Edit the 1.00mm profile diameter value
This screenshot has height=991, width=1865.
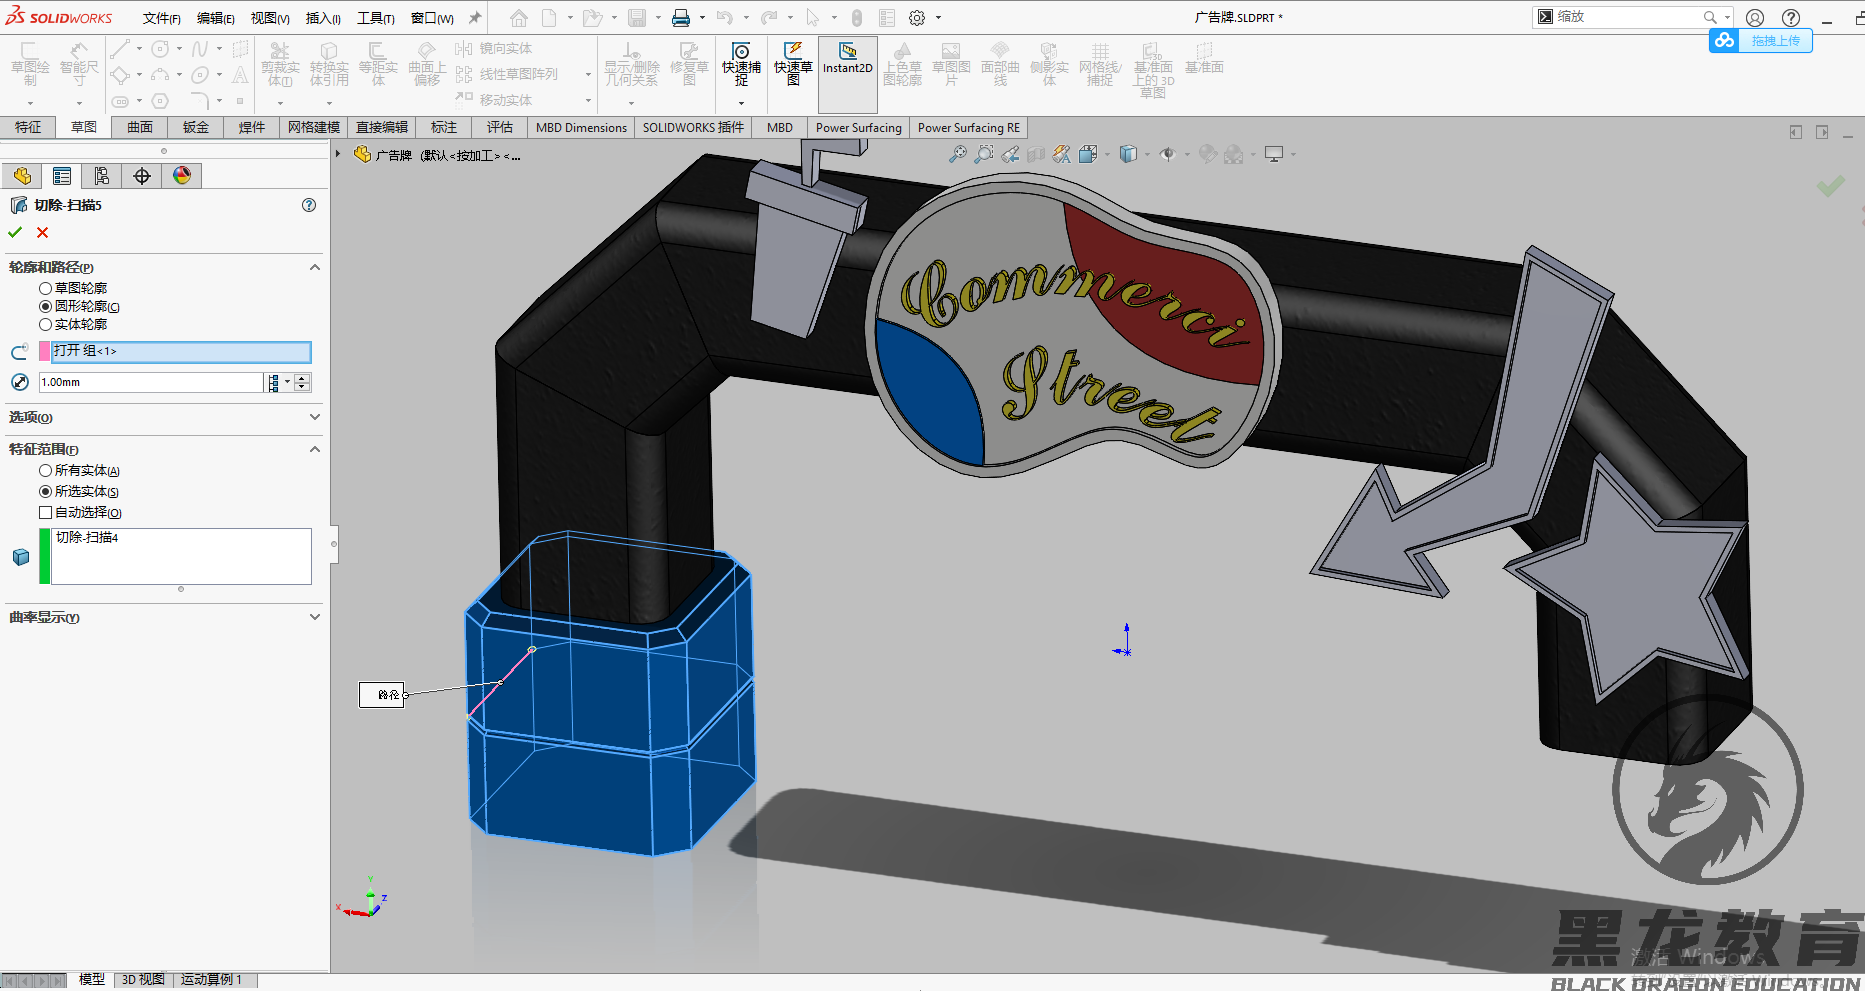click(x=150, y=382)
